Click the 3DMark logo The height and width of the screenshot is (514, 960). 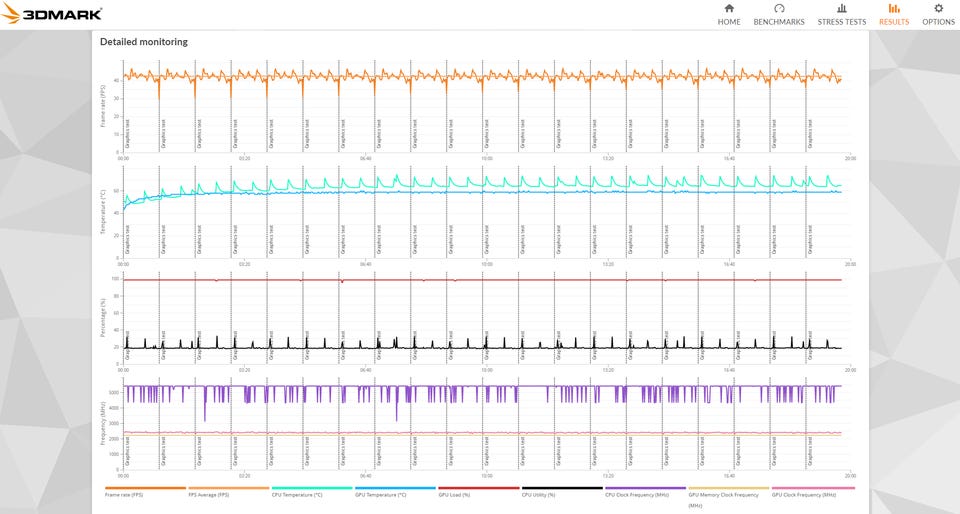52,15
